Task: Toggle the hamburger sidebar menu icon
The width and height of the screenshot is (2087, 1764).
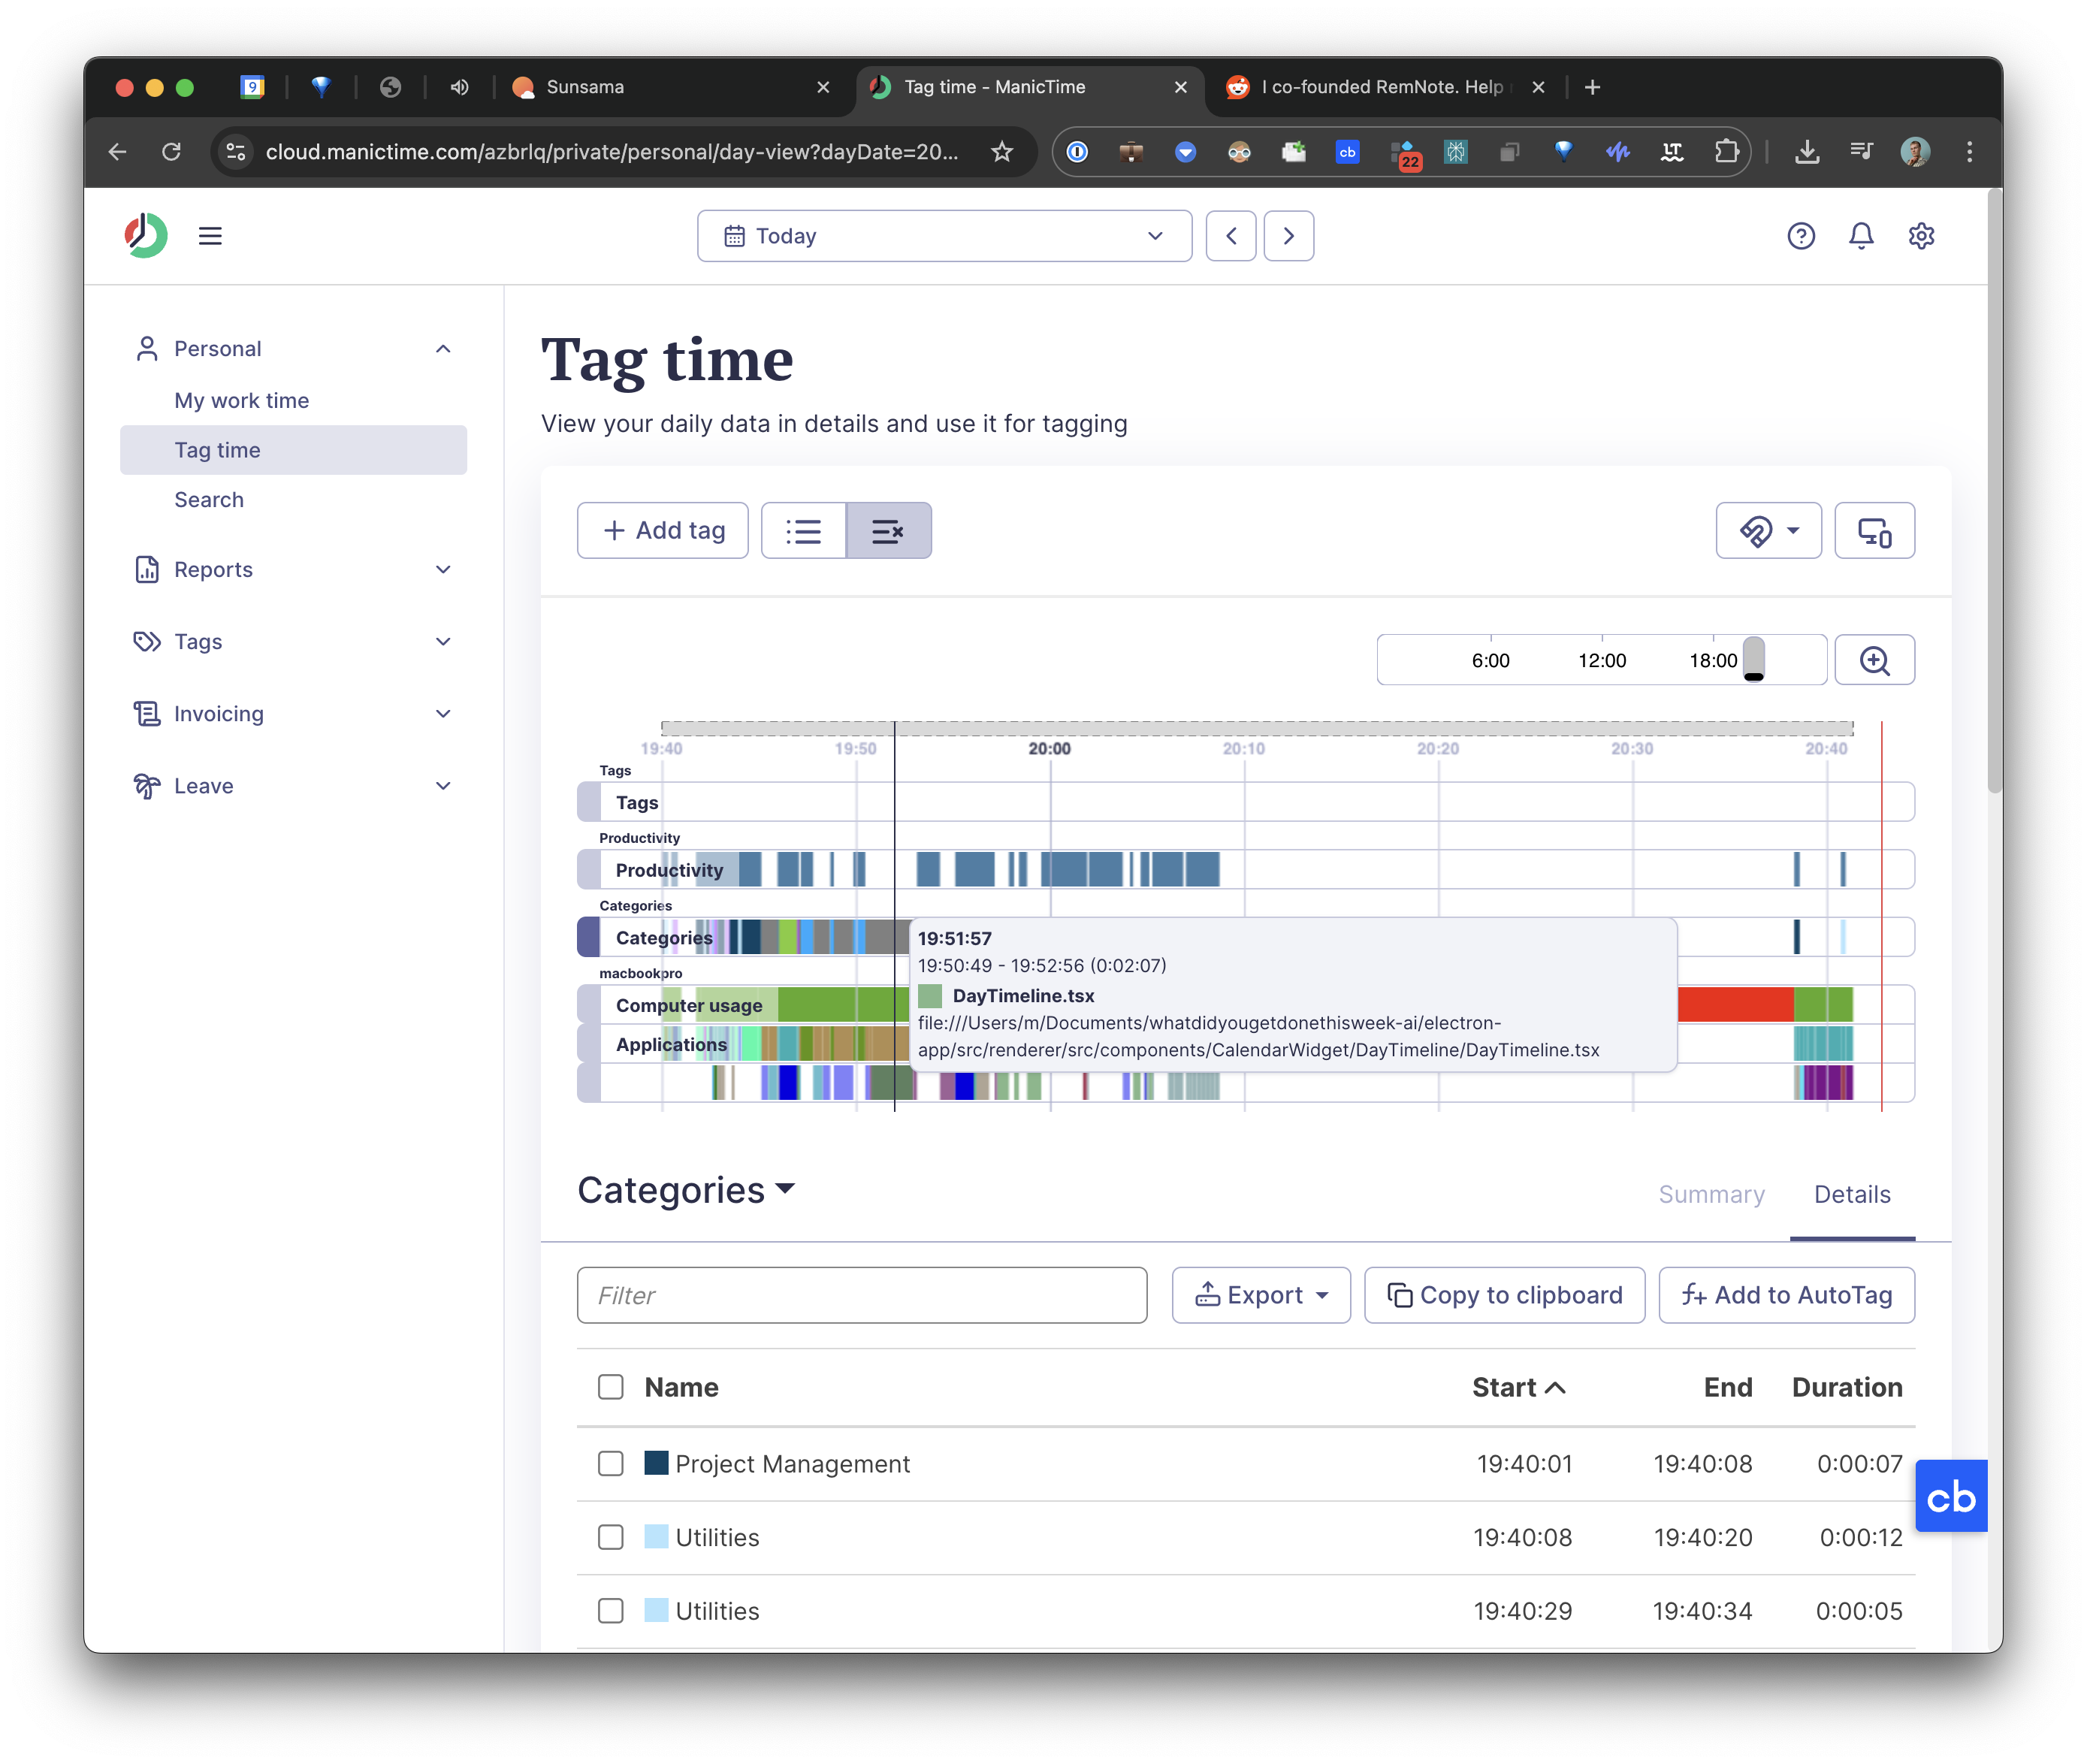Action: (x=210, y=236)
